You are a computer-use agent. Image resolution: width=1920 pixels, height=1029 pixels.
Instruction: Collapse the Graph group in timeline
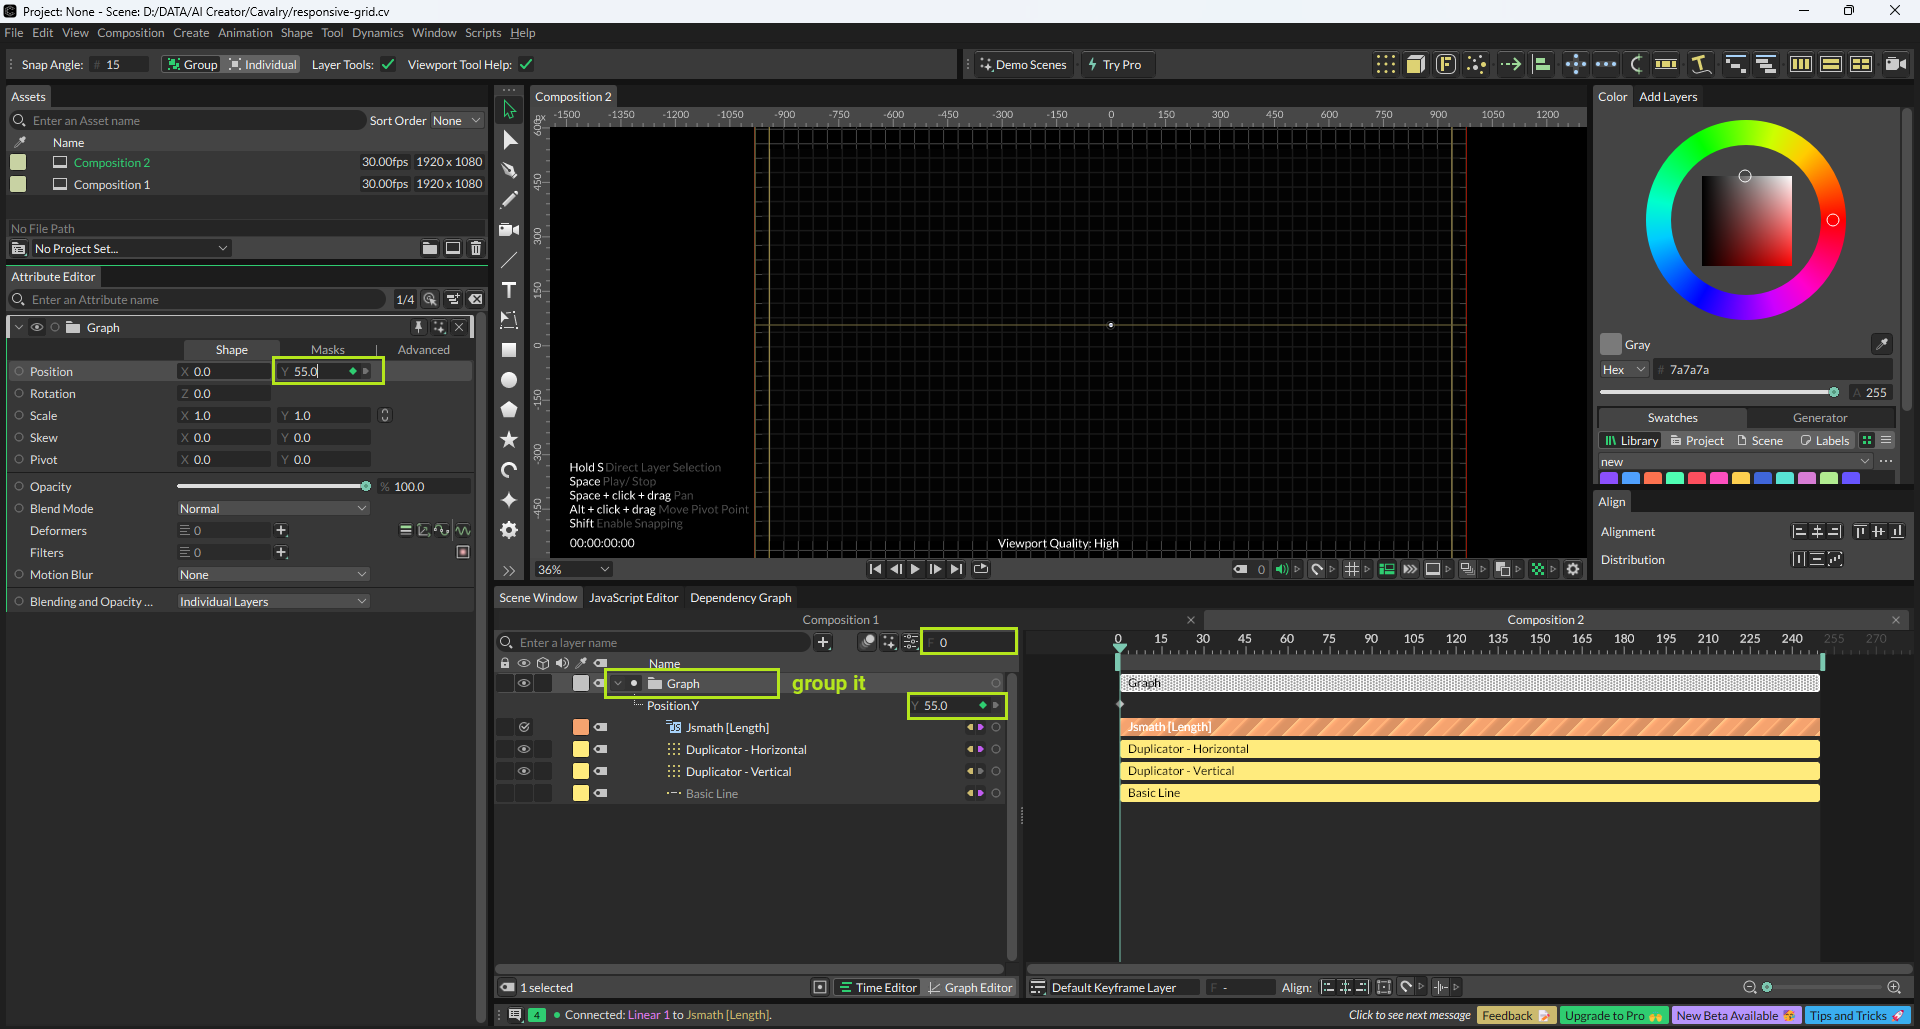pyautogui.click(x=618, y=684)
